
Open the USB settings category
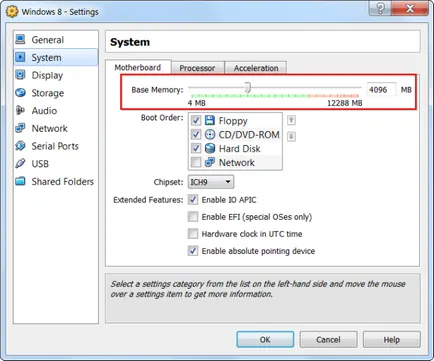coord(55,164)
